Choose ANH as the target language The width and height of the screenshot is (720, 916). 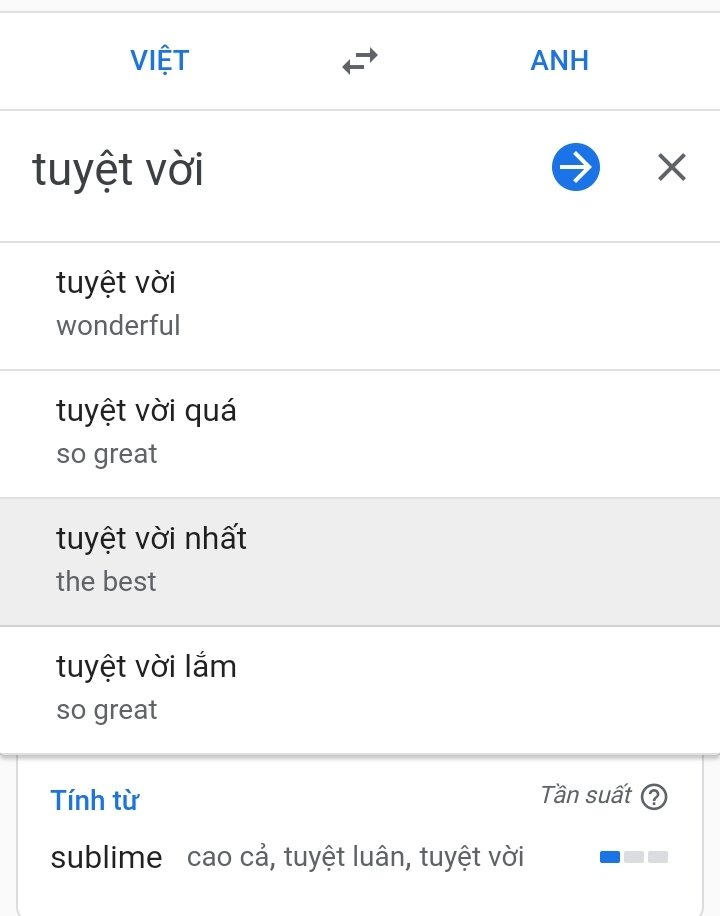pyautogui.click(x=559, y=61)
